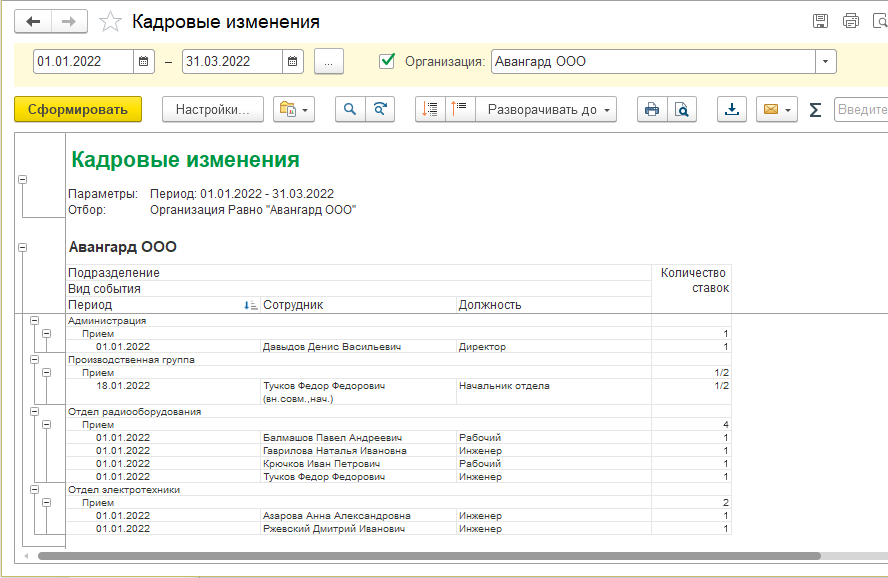
Task: Open print preview icon
Action: 682,109
